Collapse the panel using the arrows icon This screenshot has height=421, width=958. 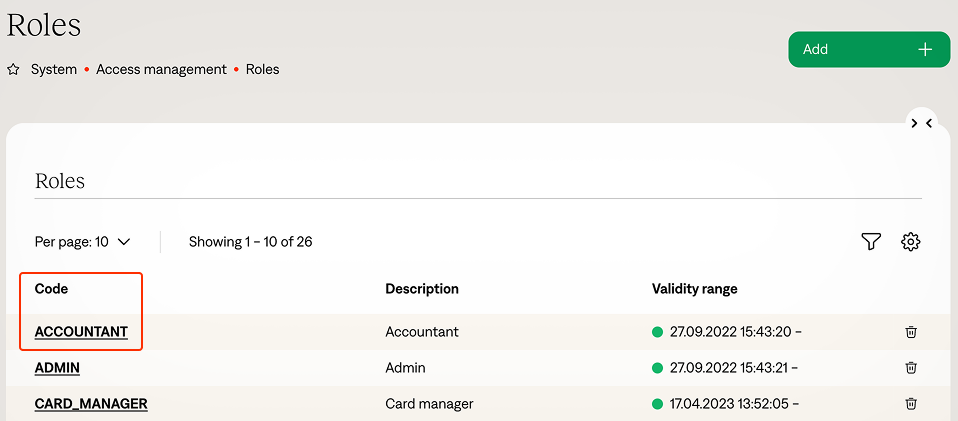(x=921, y=123)
